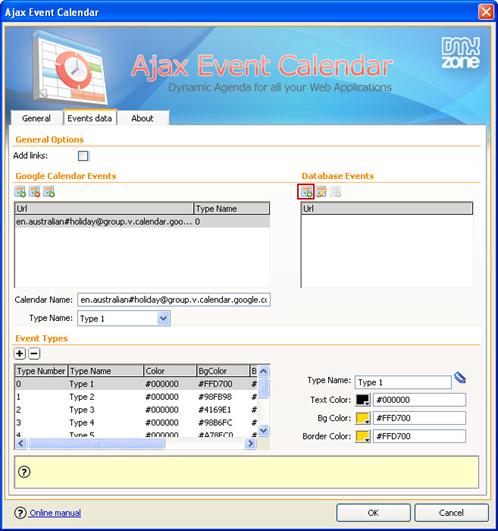Viewport: 498px width, 531px height.
Task: Open the About tab
Action: coord(143,118)
